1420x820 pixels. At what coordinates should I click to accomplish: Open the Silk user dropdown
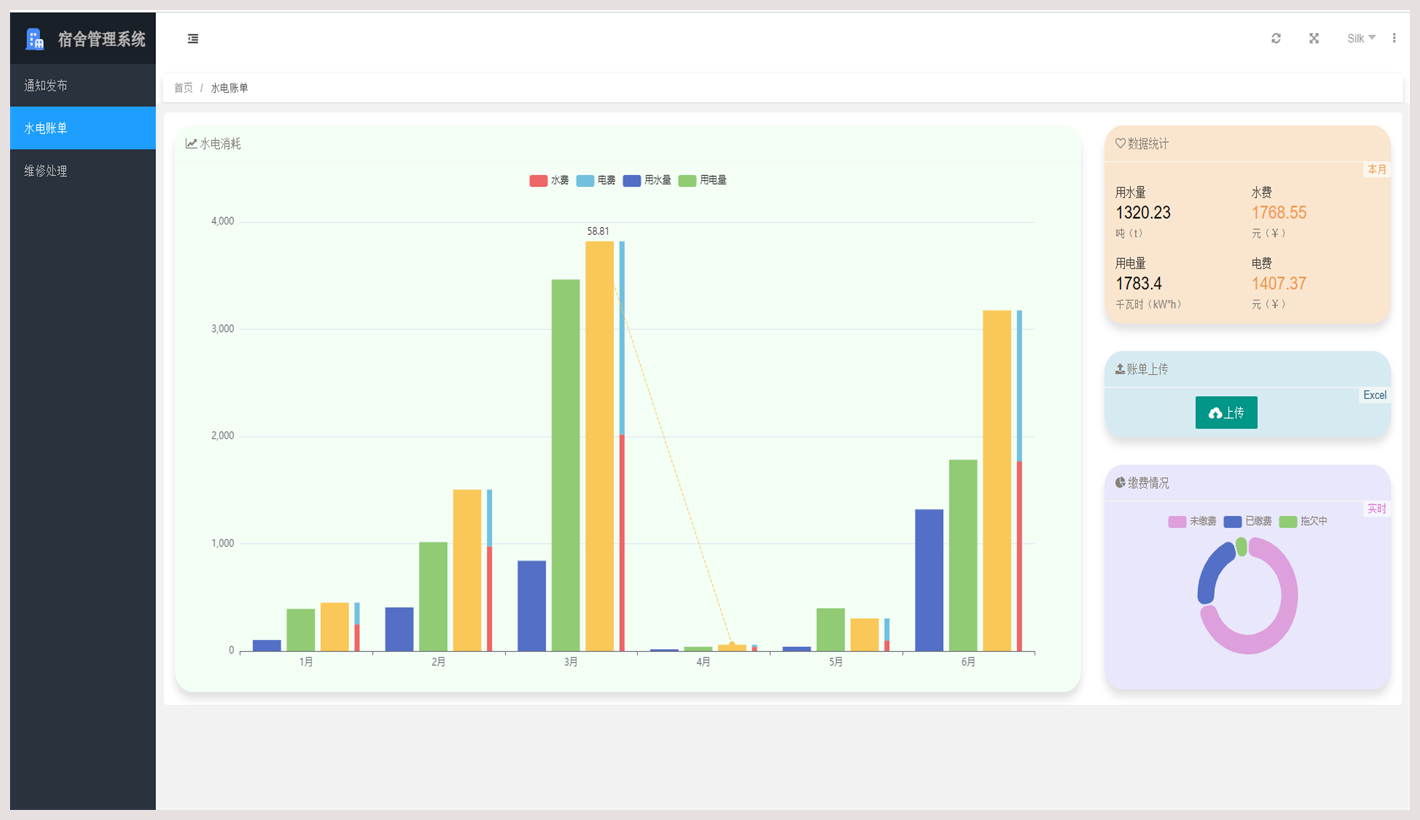(x=1361, y=38)
